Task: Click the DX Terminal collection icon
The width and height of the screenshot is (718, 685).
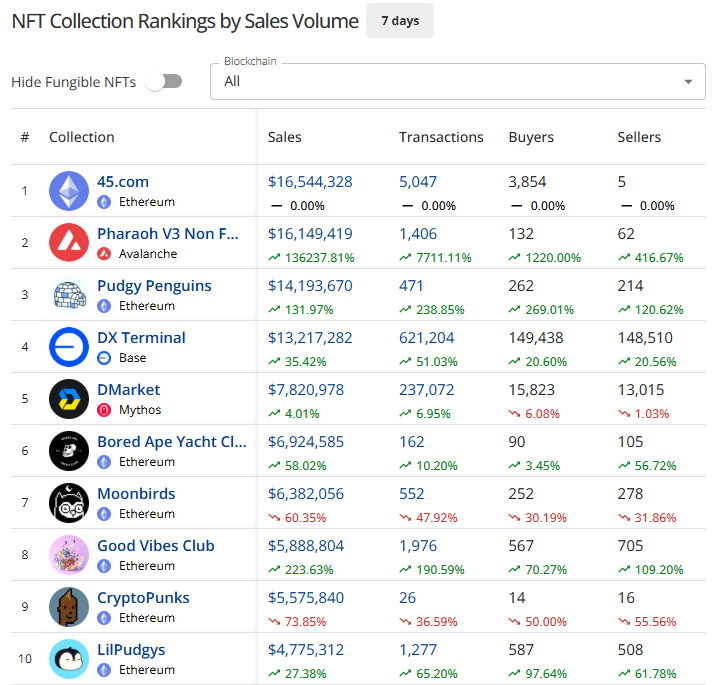Action: [x=69, y=347]
